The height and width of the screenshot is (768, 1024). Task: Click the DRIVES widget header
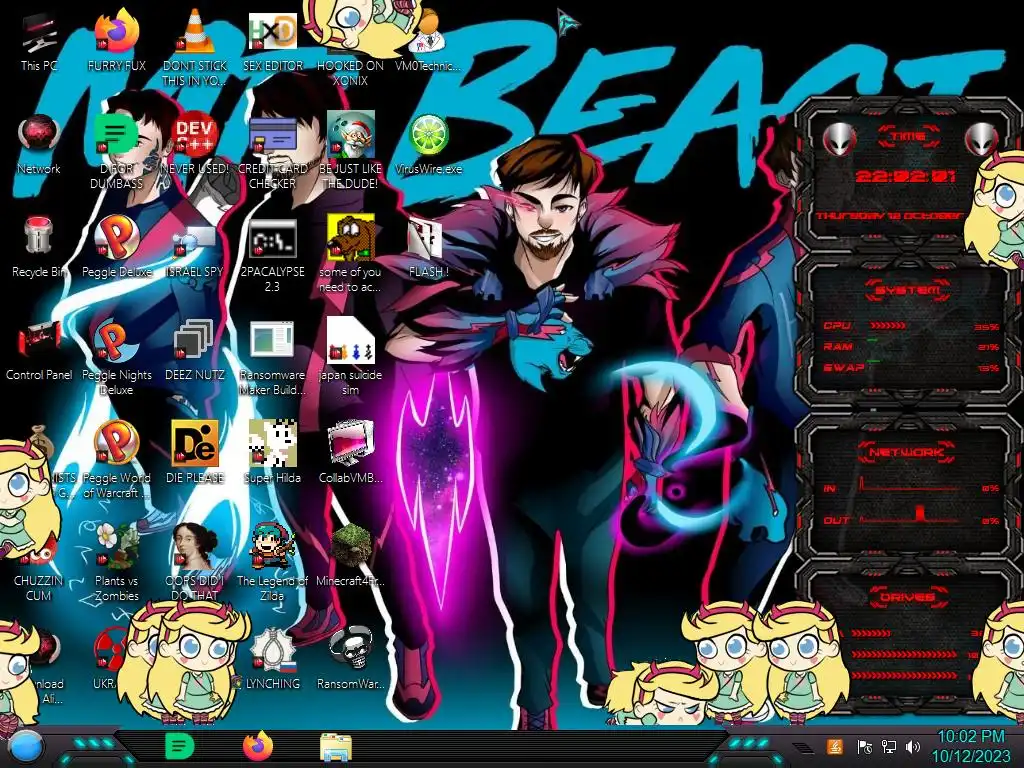click(x=908, y=597)
